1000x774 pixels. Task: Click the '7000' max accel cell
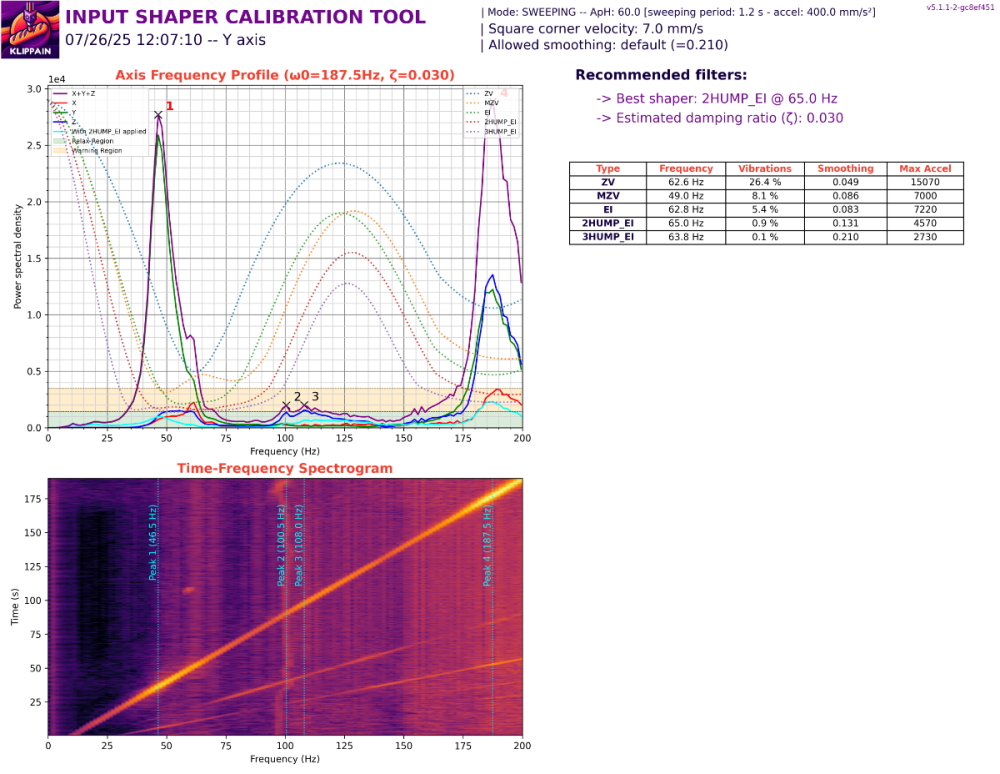925,196
